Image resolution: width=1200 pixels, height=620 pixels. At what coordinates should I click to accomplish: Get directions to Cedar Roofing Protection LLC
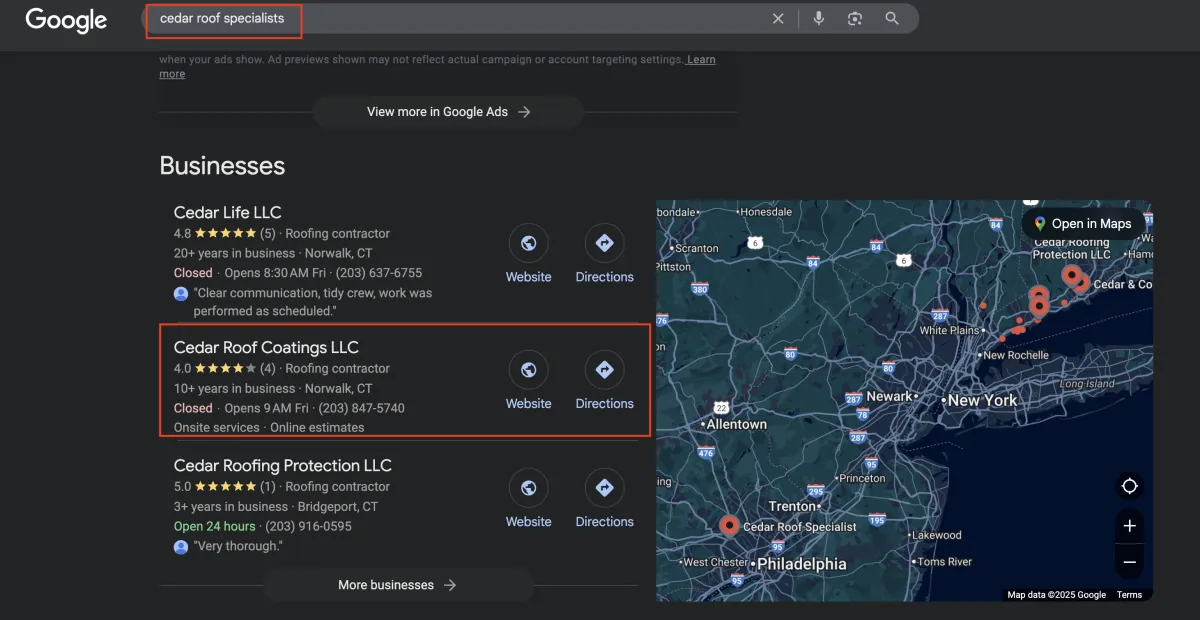pos(604,488)
